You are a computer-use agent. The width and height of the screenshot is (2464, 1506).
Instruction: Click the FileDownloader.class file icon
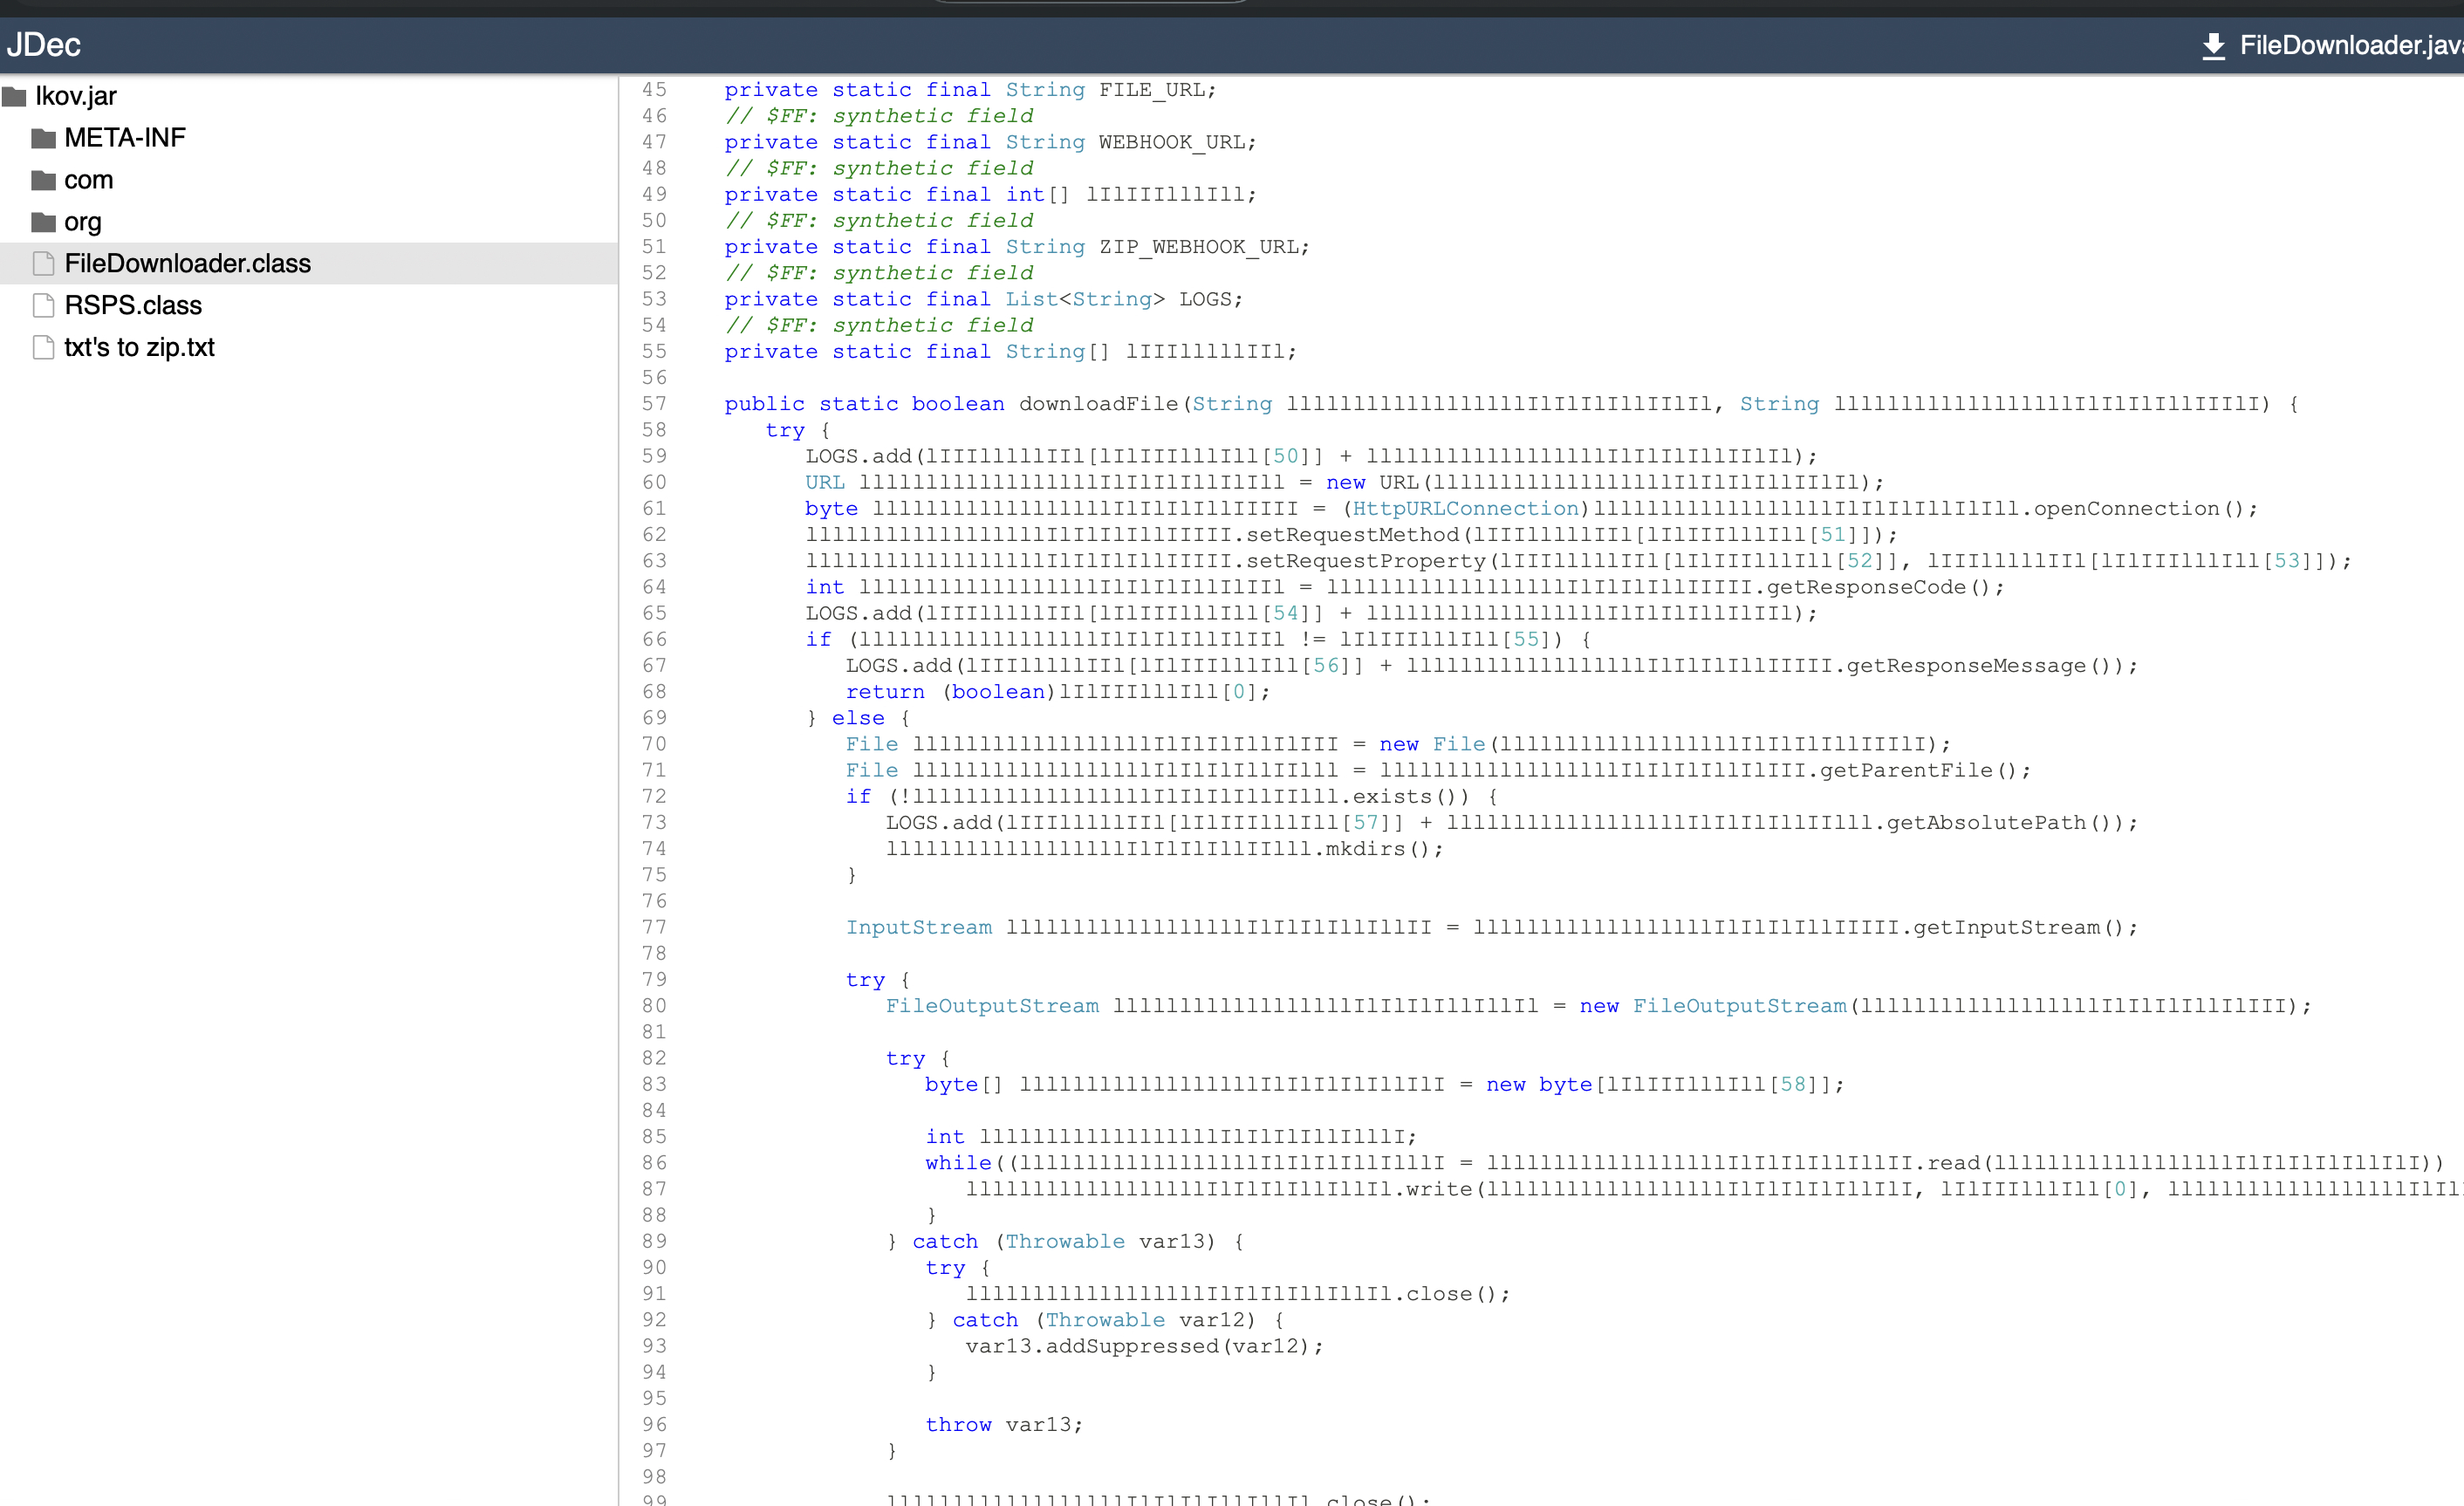click(x=43, y=264)
